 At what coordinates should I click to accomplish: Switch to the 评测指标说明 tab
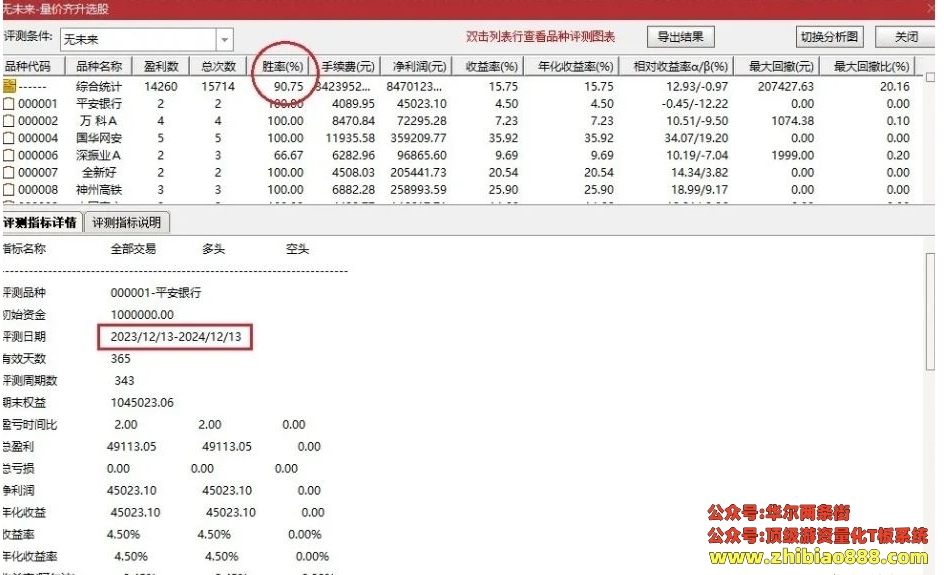pos(126,223)
